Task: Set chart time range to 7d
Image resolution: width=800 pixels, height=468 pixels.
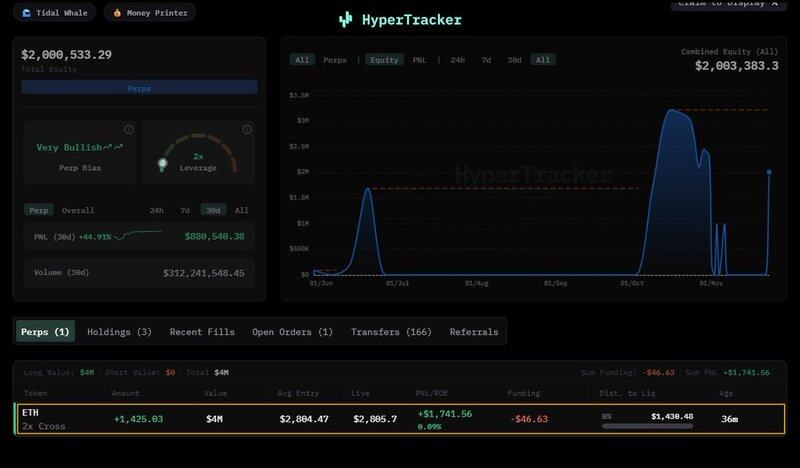Action: click(x=486, y=60)
